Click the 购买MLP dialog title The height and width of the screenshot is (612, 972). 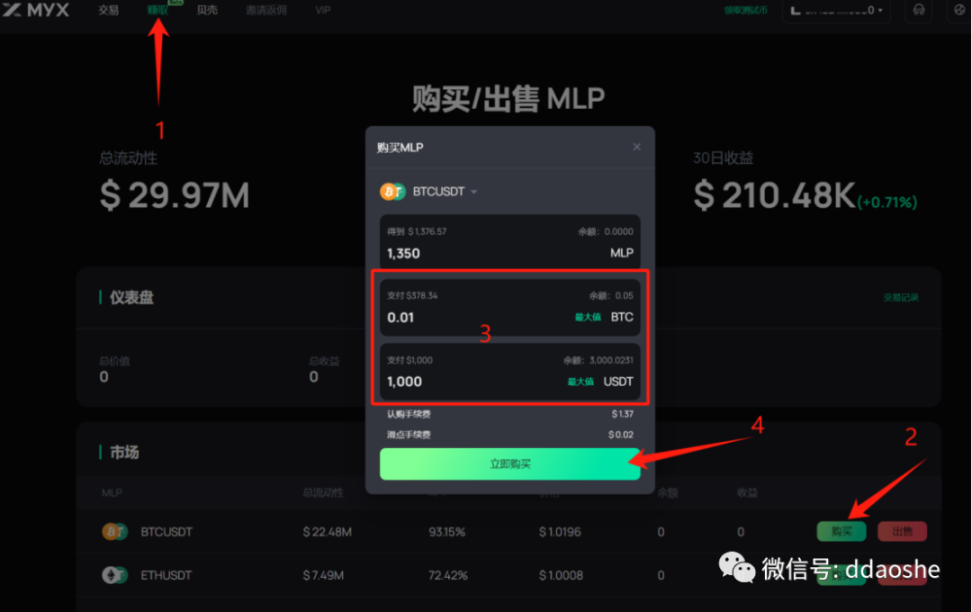(400, 148)
